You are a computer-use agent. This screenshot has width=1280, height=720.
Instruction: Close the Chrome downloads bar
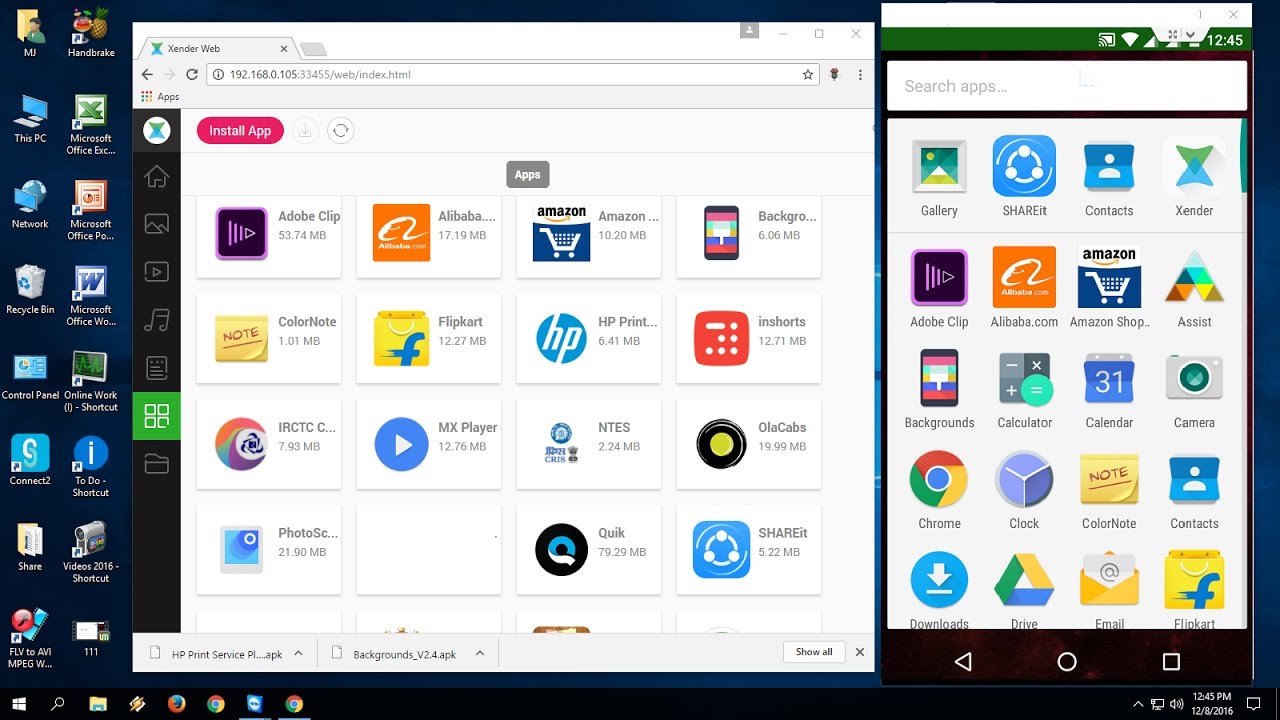[x=859, y=652]
